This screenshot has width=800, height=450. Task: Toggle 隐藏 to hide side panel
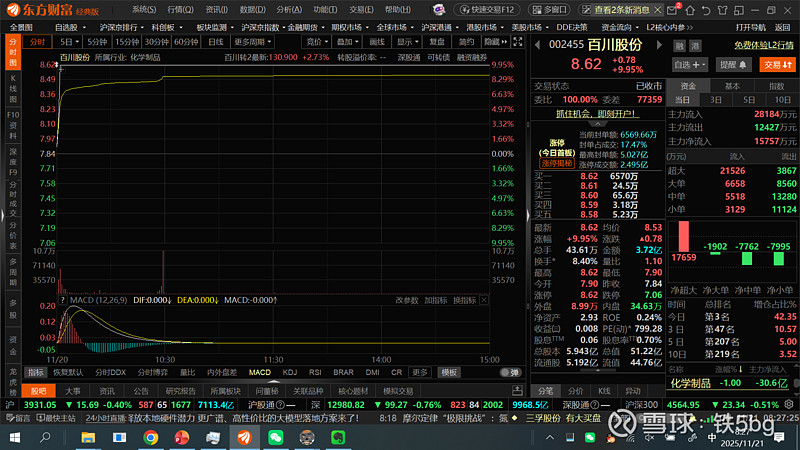click(x=495, y=42)
